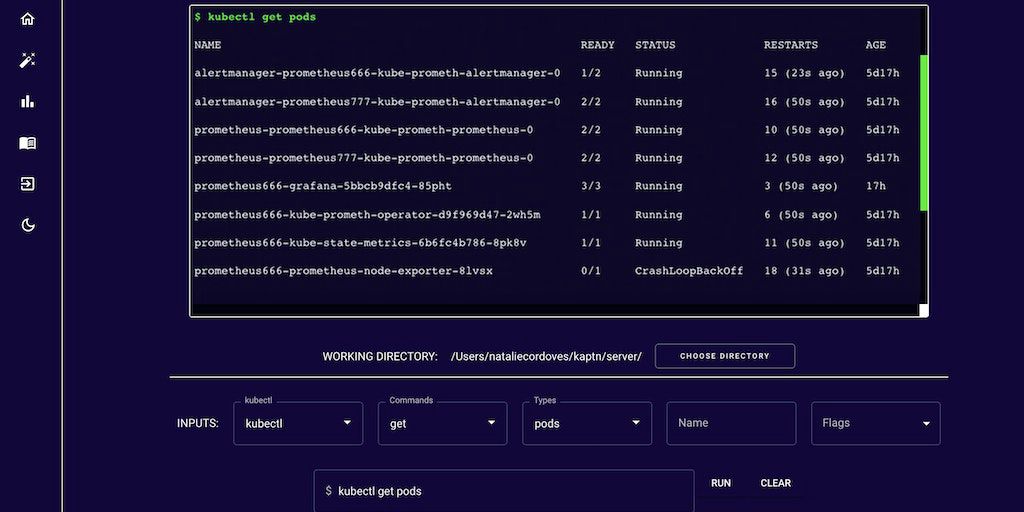Open the magic wand setup icon
This screenshot has width=1024, height=512.
click(28, 60)
